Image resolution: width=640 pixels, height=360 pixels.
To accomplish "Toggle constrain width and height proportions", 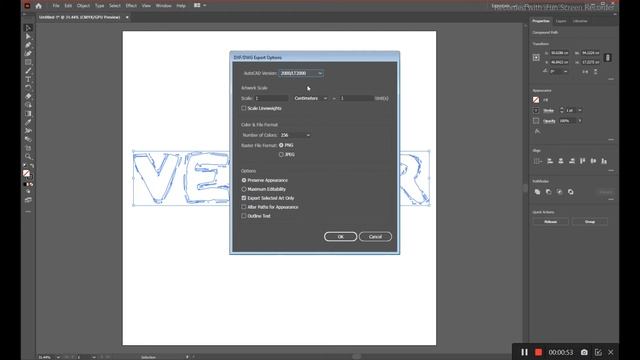I will [608, 58].
